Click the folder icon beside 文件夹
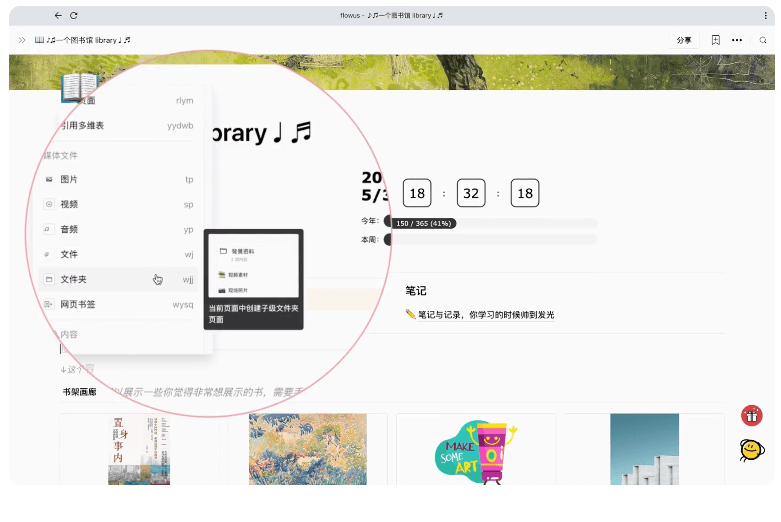781x522 pixels. click(49, 279)
